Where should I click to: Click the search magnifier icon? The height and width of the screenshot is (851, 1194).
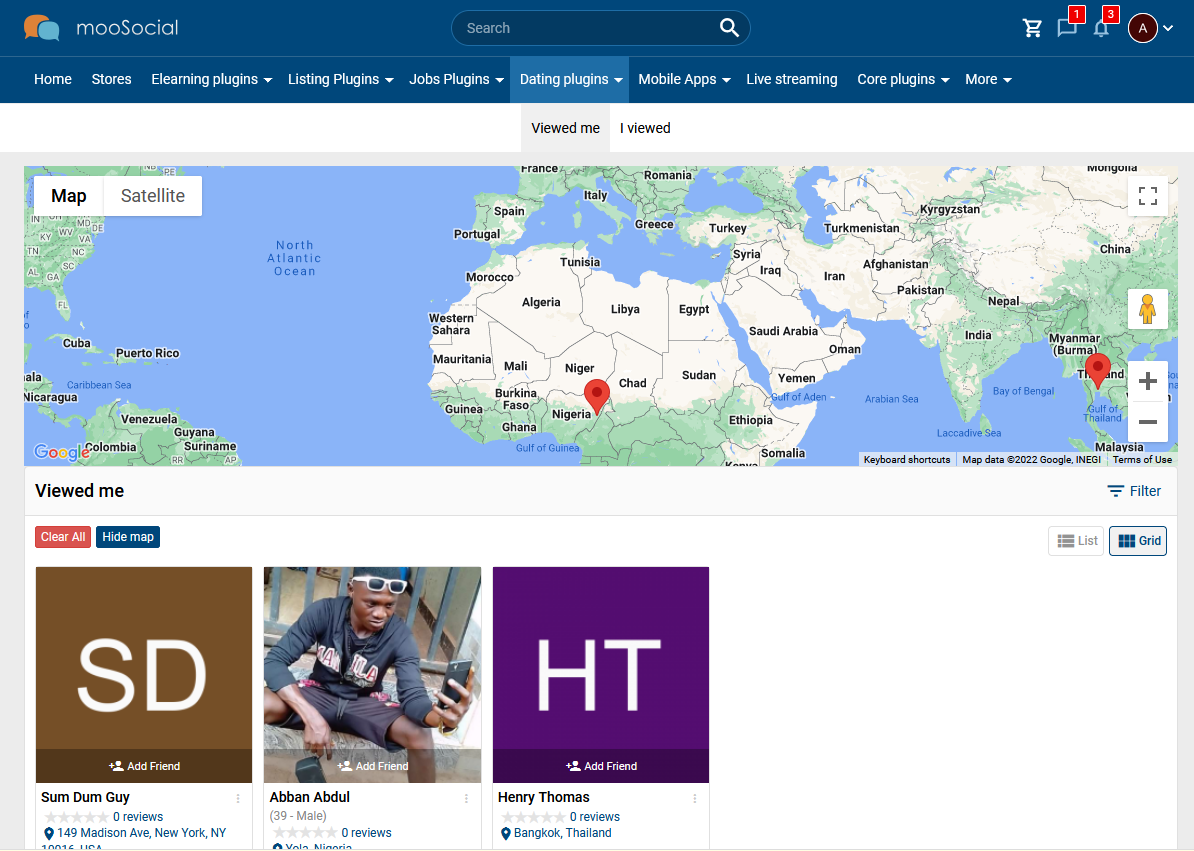tap(729, 28)
